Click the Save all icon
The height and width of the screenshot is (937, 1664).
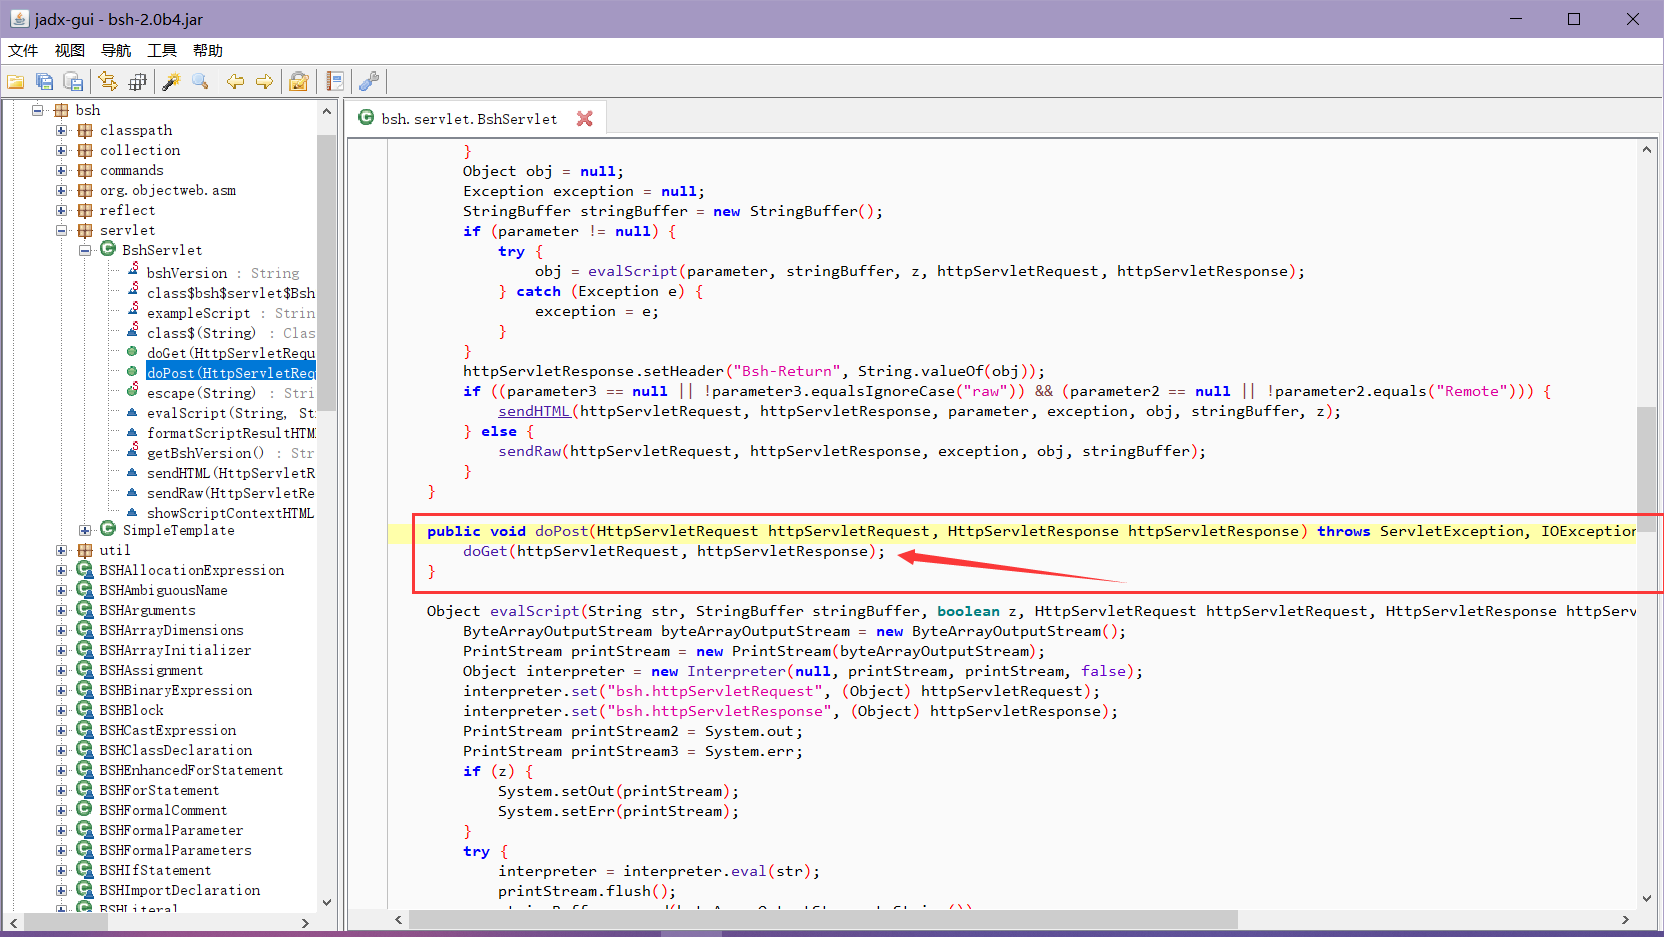45,82
